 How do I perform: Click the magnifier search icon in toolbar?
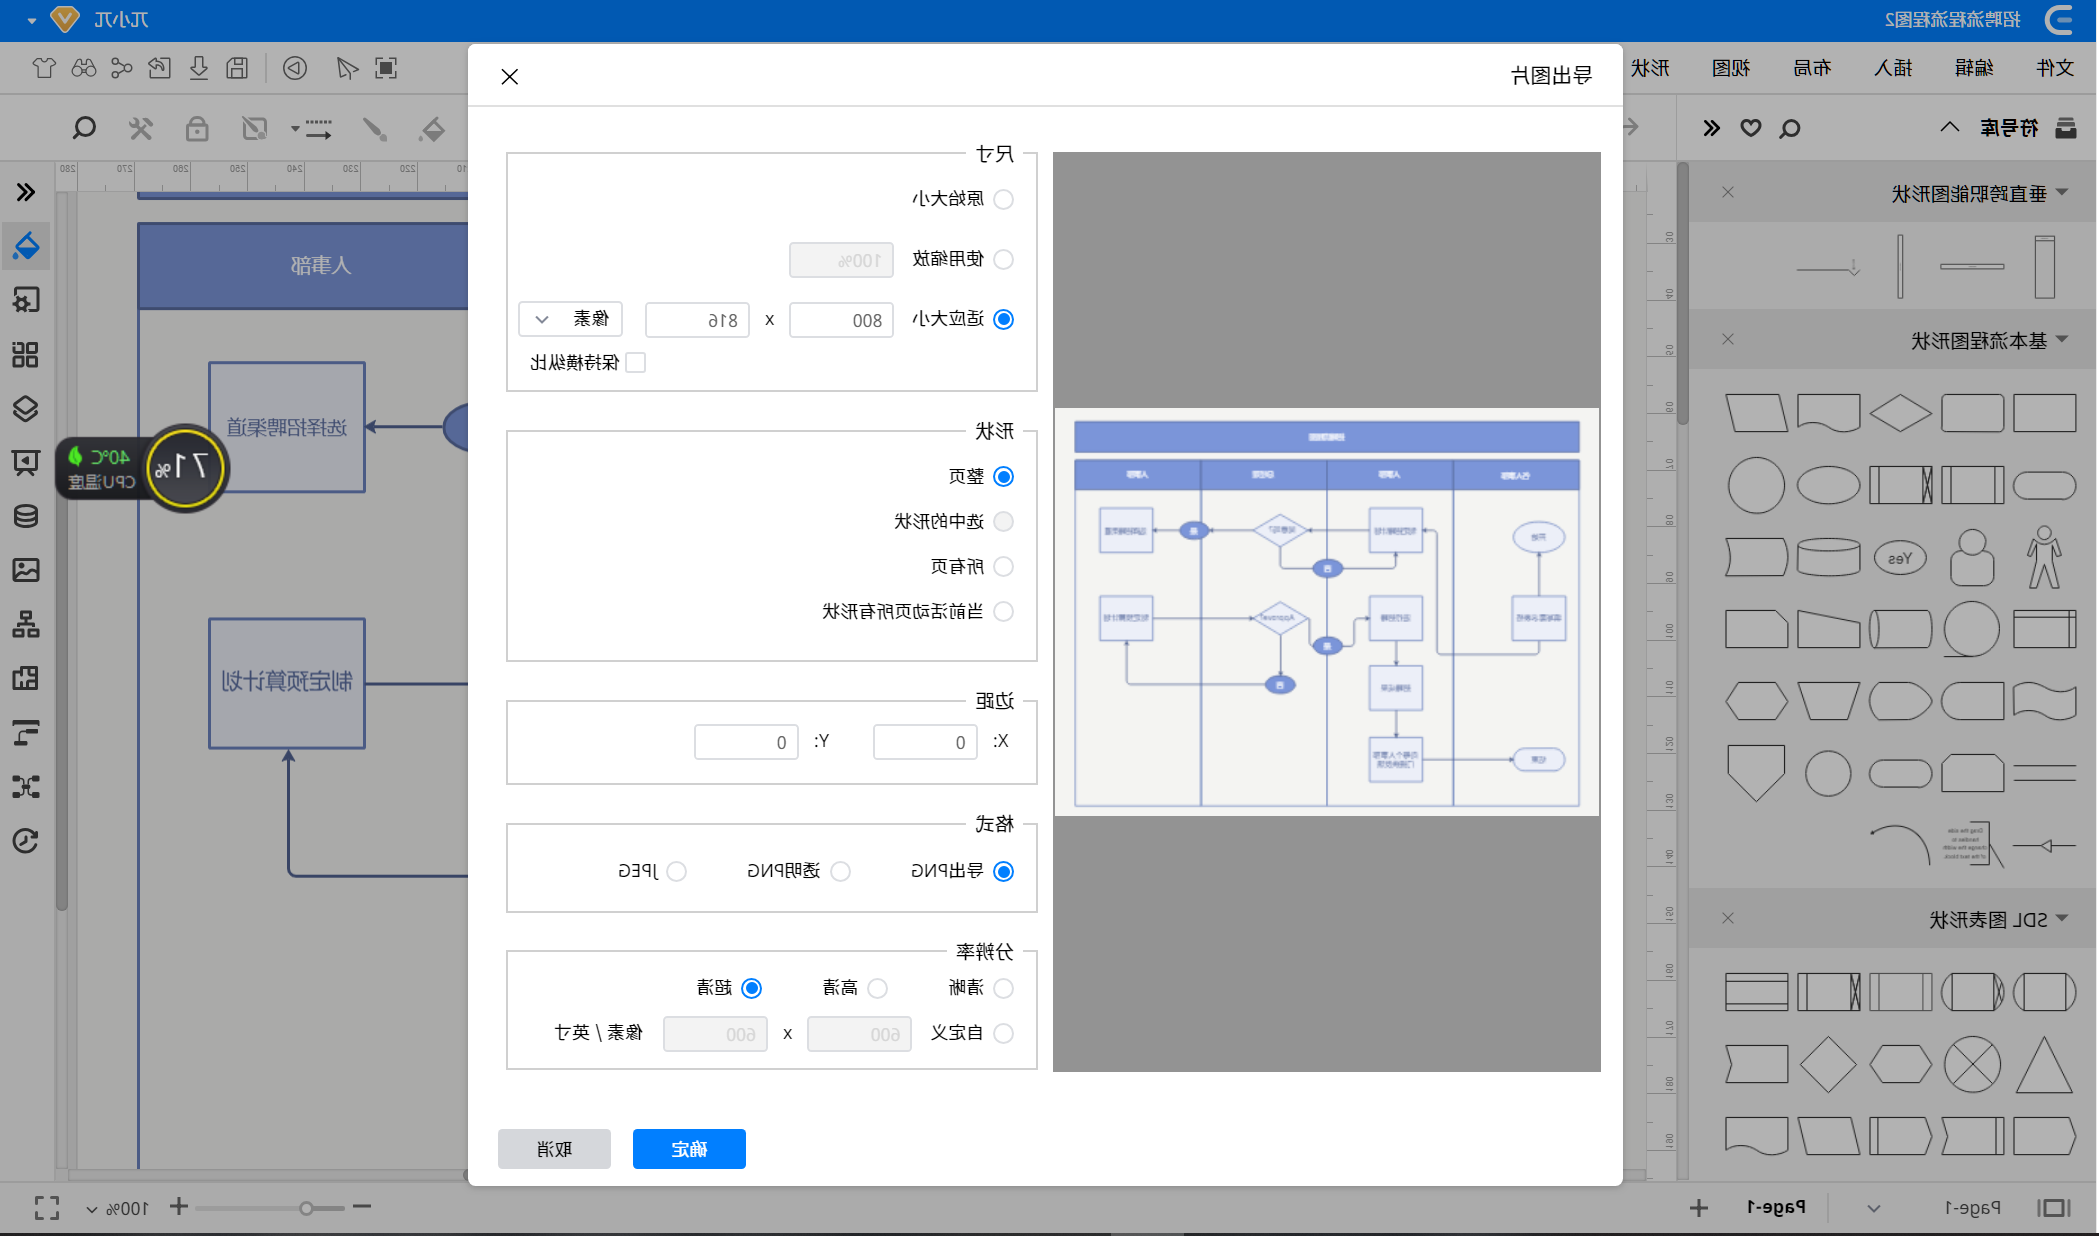pos(85,128)
